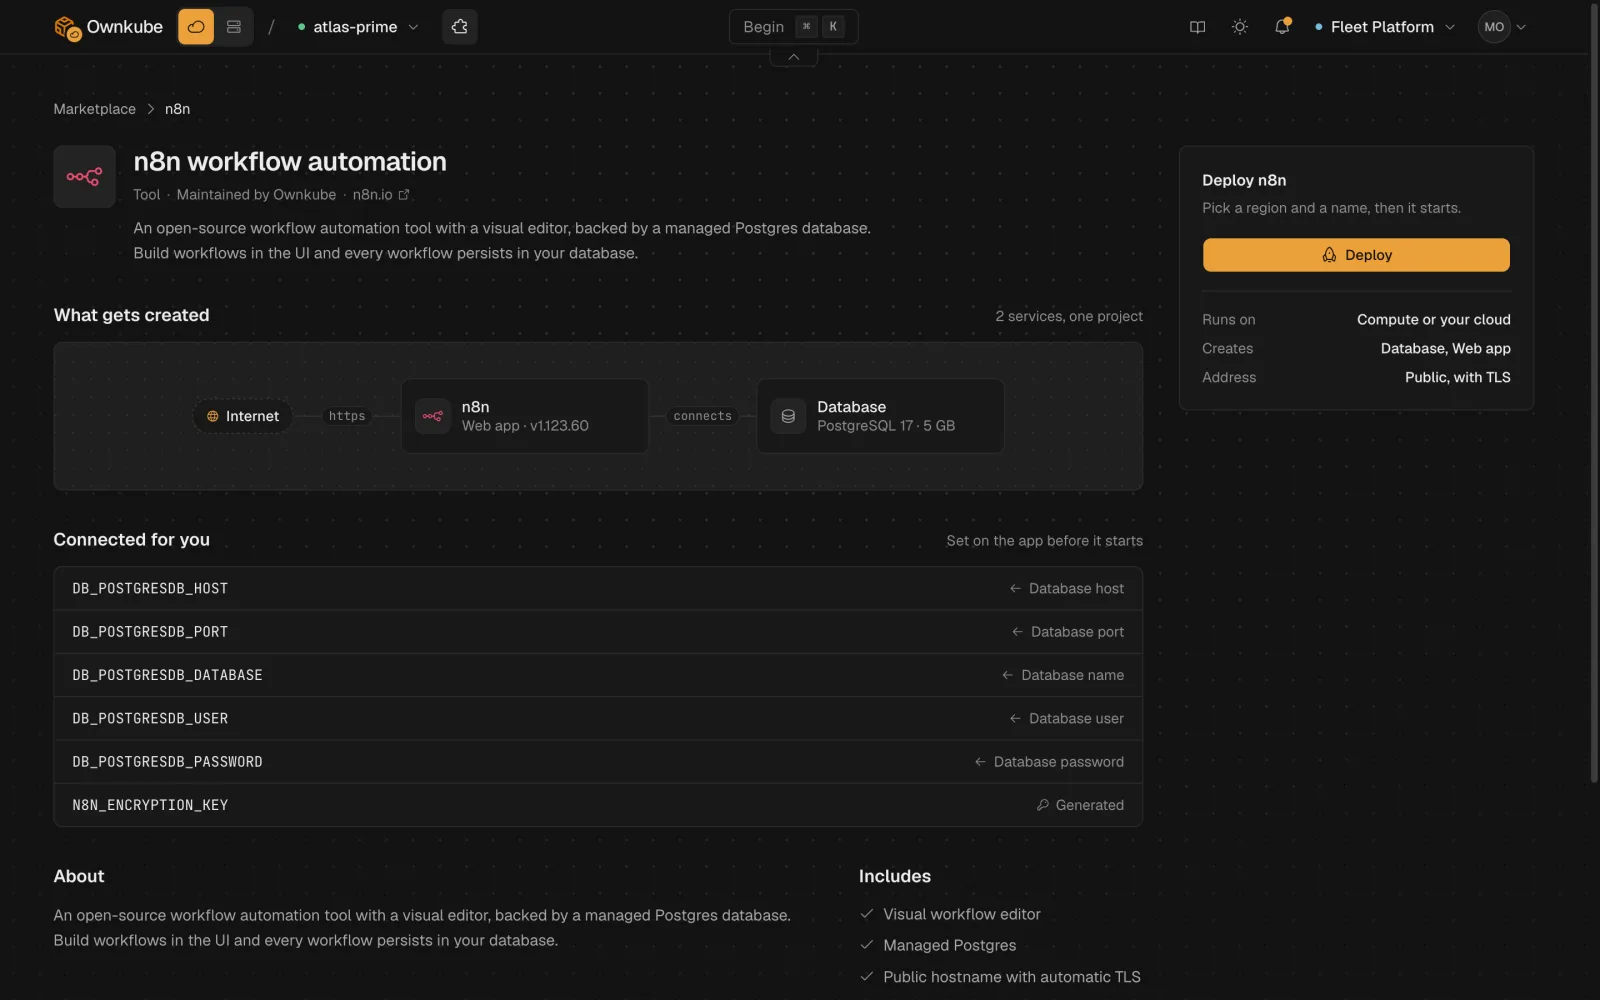The height and width of the screenshot is (1000, 1600).
Task: Click the Compute or your cloud value
Action: tap(1433, 320)
